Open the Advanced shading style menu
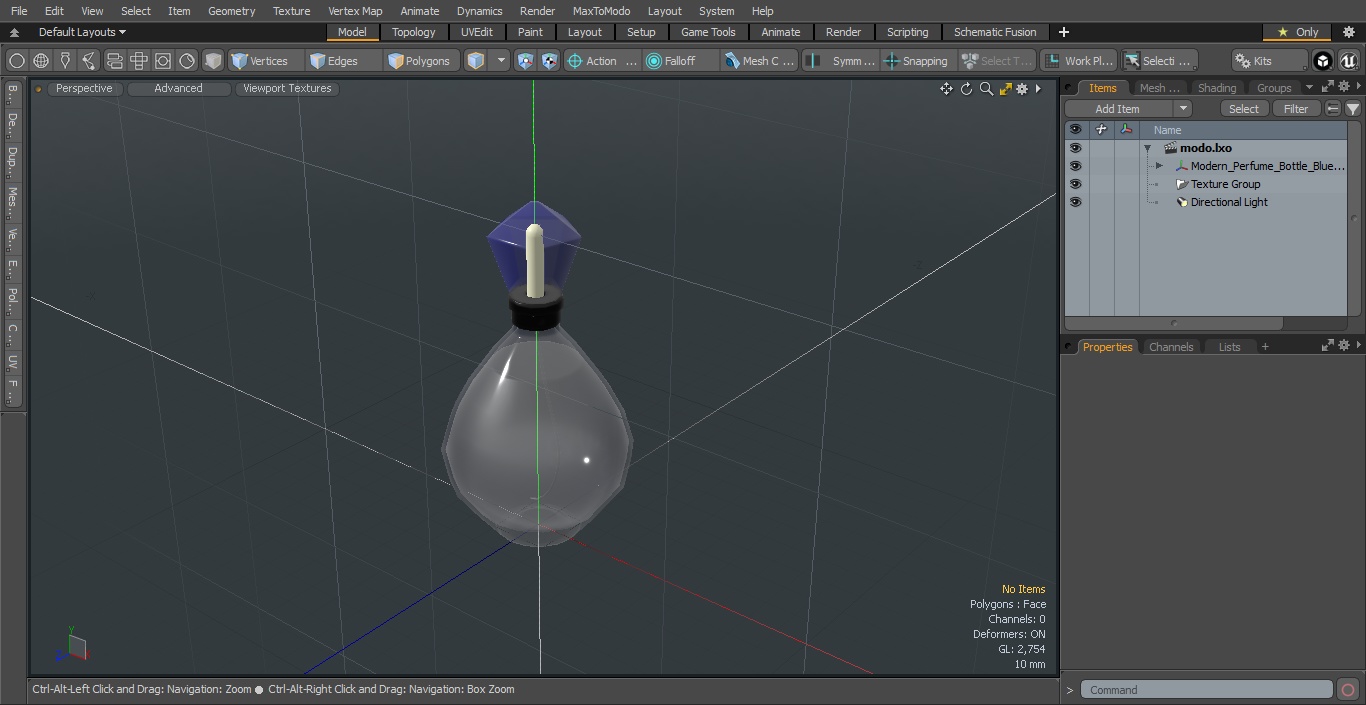Screen dimensions: 1366x705 click(x=178, y=88)
